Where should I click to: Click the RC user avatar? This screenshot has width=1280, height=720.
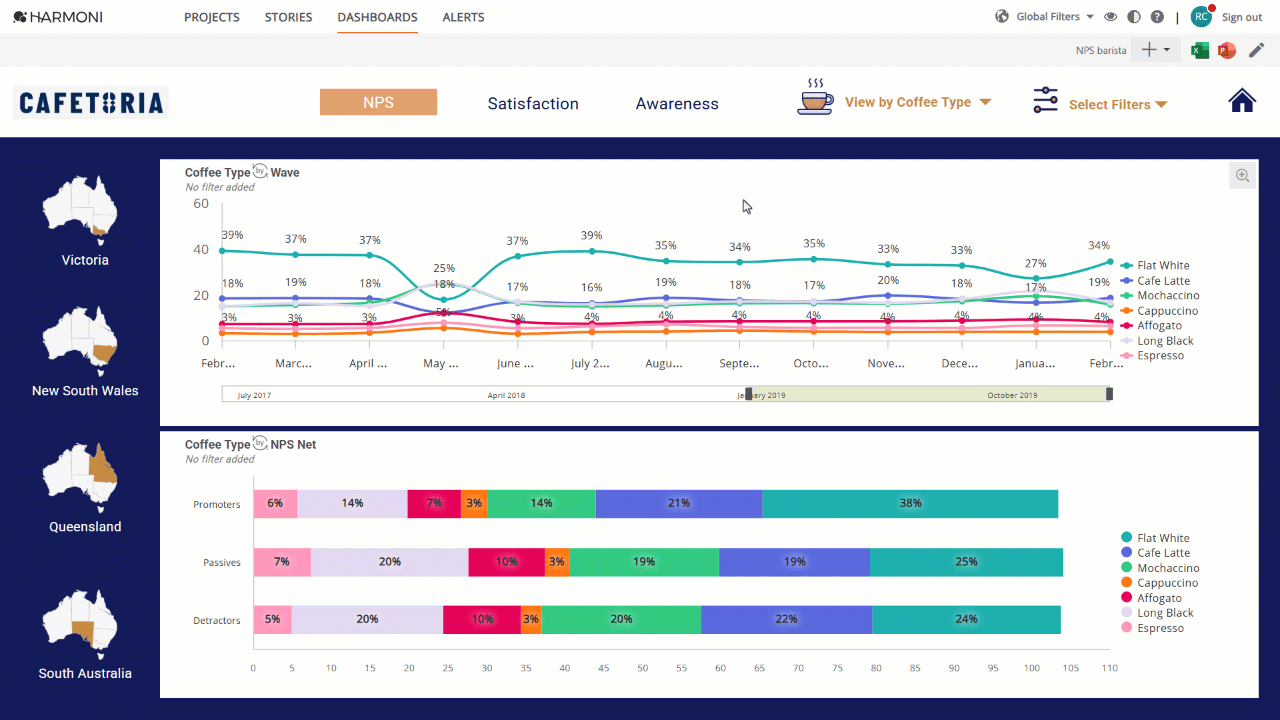coord(1201,16)
